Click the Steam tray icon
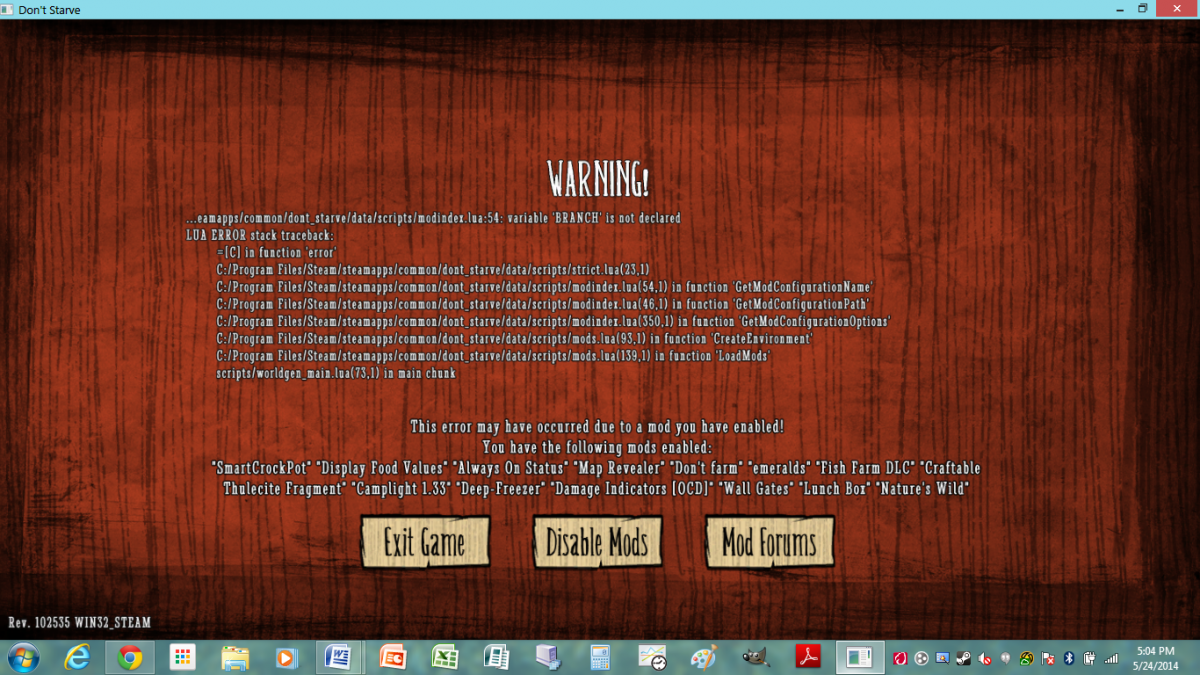Viewport: 1200px width, 675px height. click(x=963, y=658)
